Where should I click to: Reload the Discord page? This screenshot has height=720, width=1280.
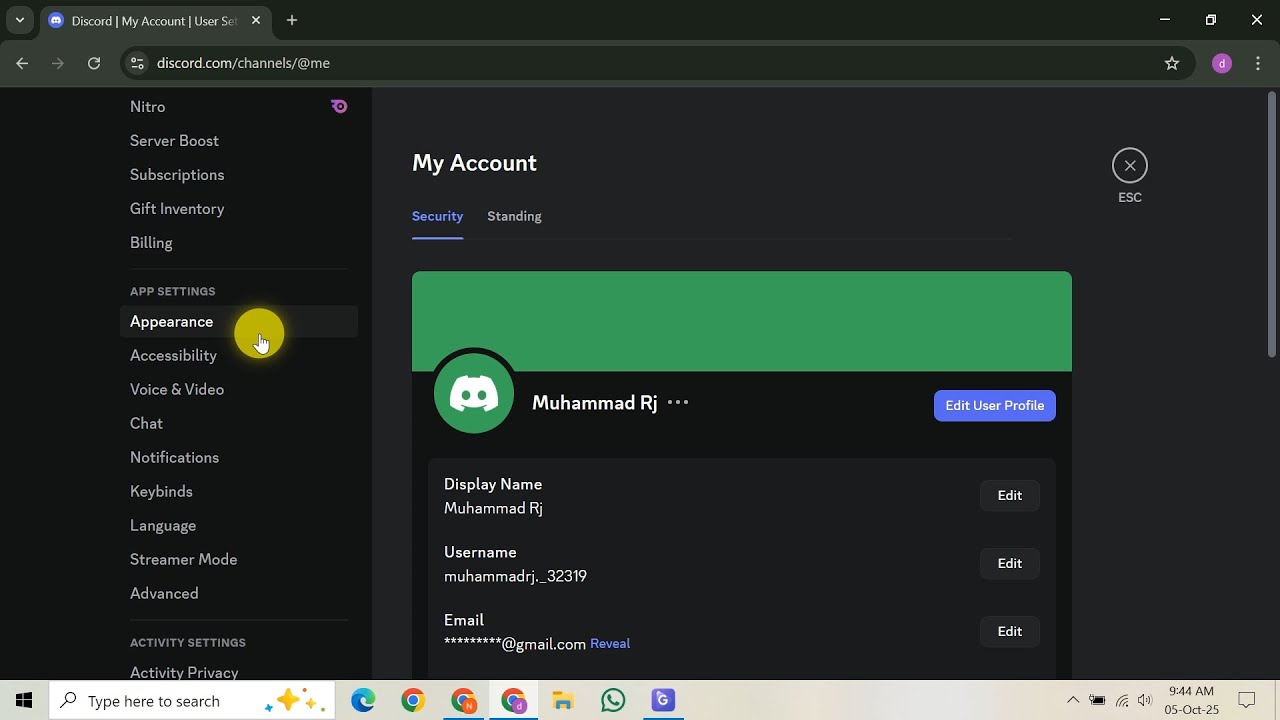pyautogui.click(x=94, y=63)
